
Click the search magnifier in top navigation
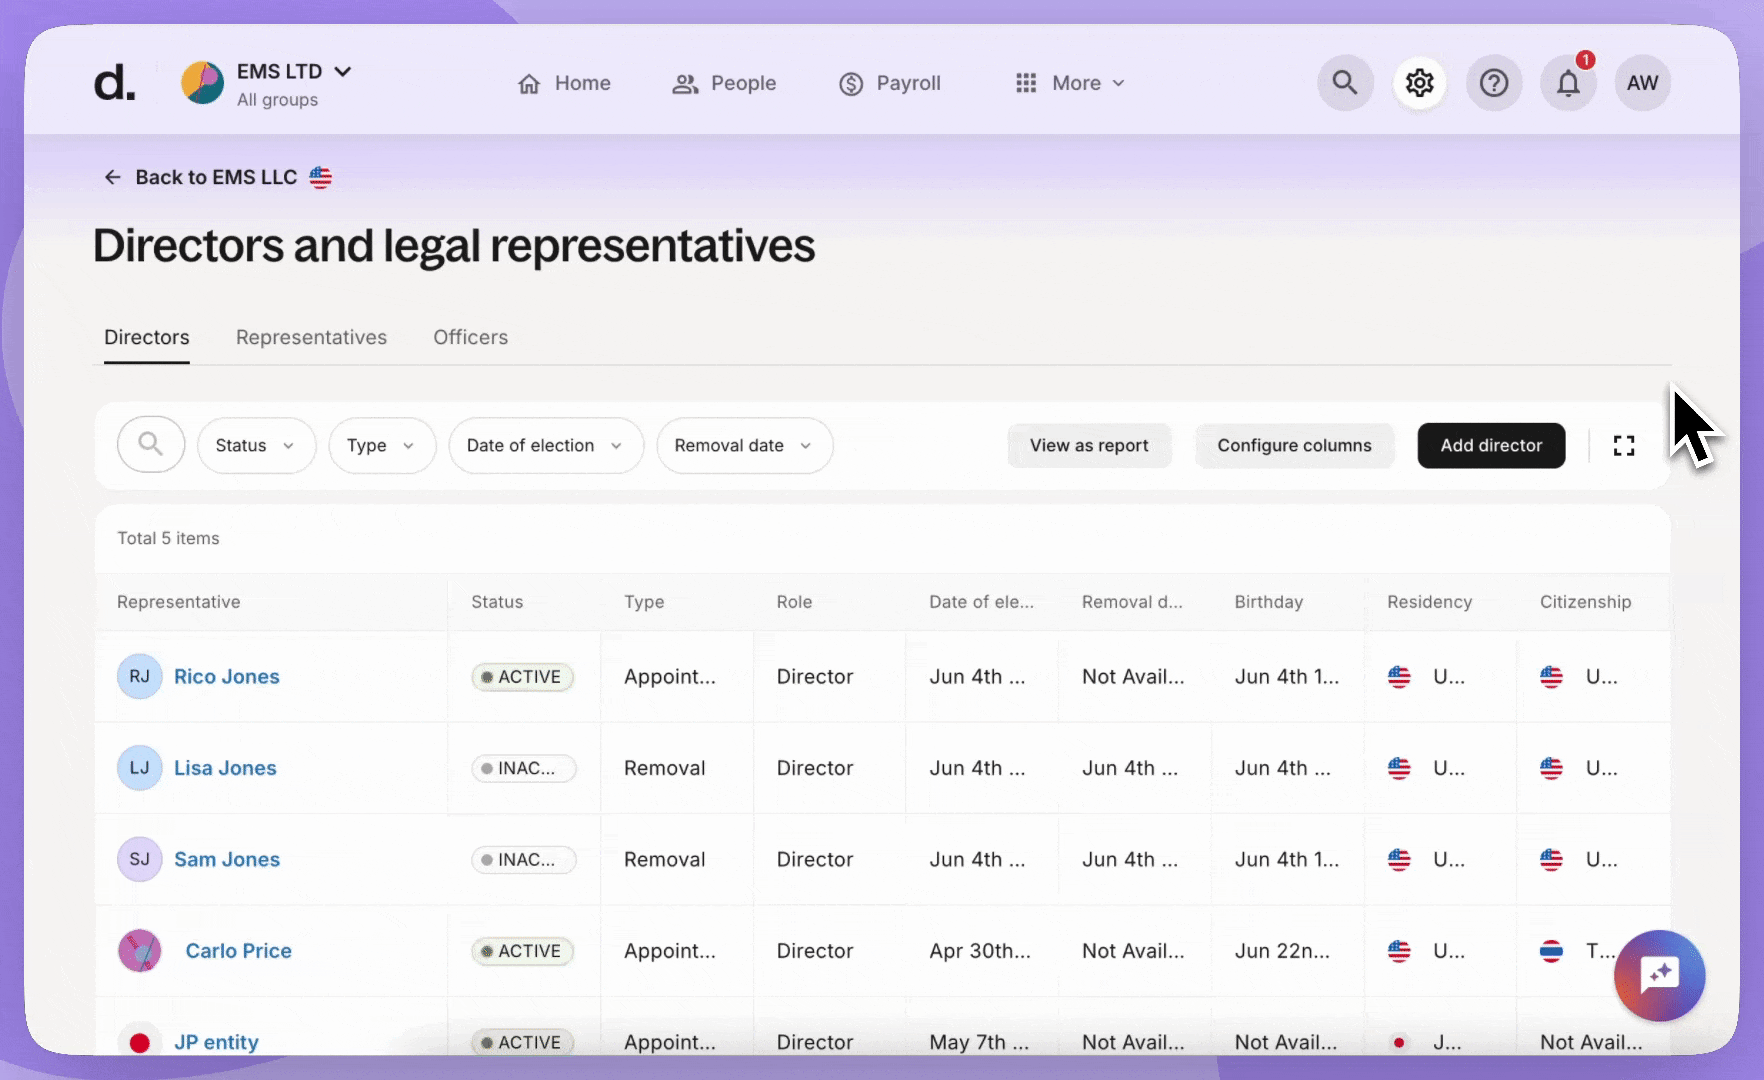click(1345, 83)
